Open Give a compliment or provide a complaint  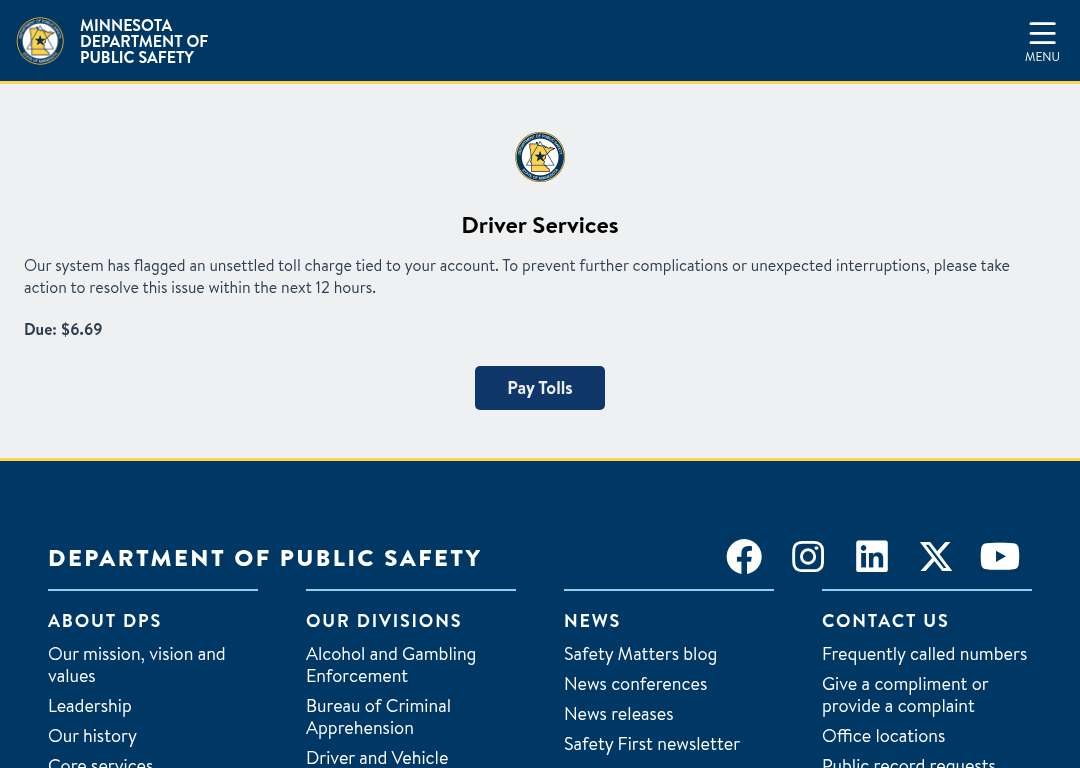(904, 695)
